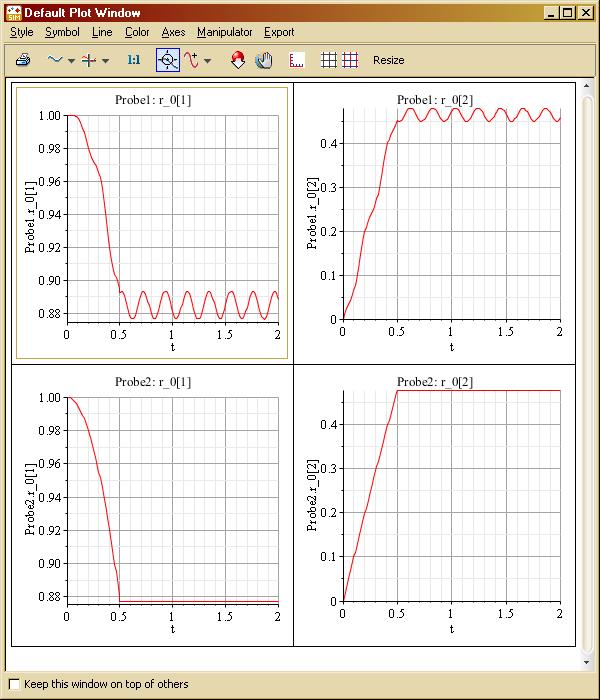Viewport: 600px width, 700px height.
Task: Enable Keep this window on top
Action: point(13,684)
